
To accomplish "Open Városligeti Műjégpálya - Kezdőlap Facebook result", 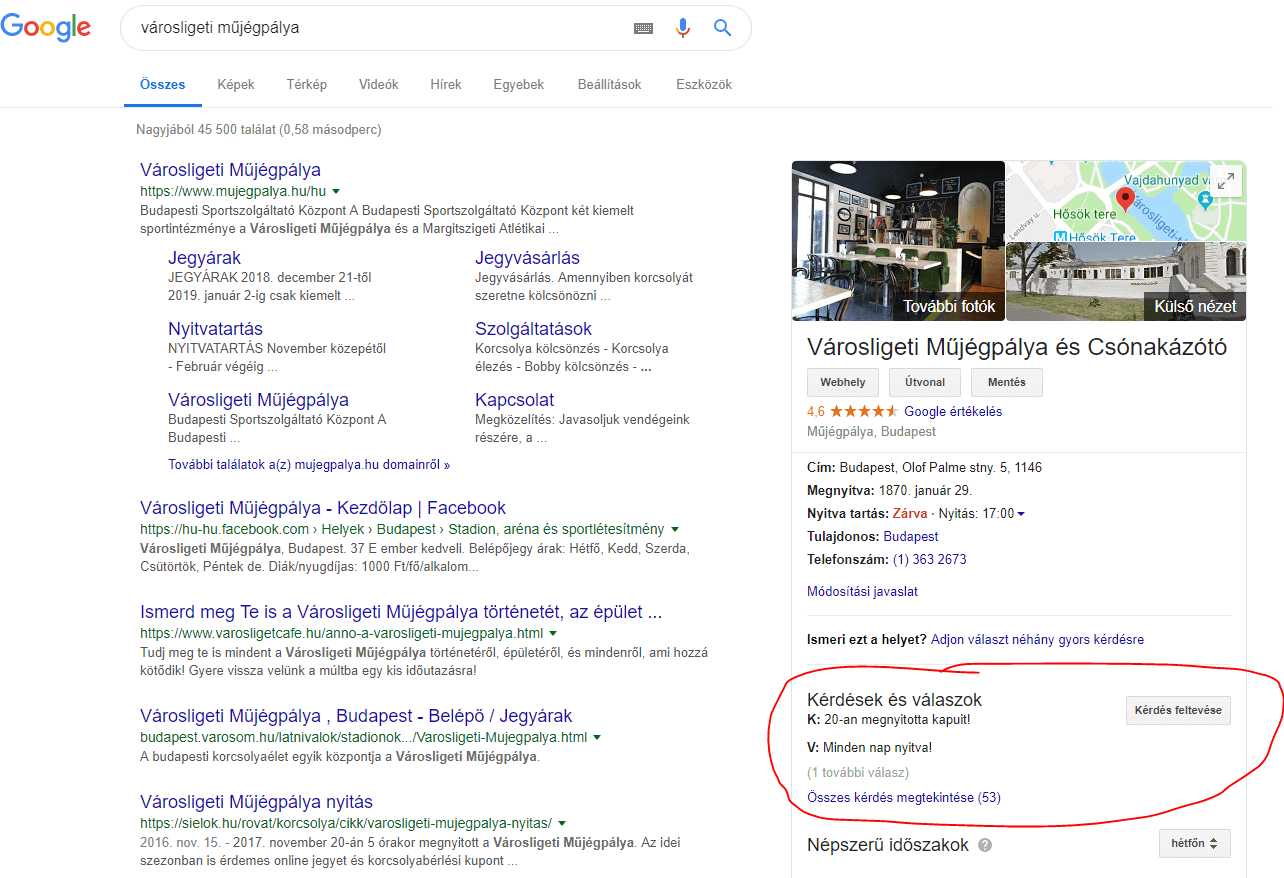I will (x=323, y=508).
